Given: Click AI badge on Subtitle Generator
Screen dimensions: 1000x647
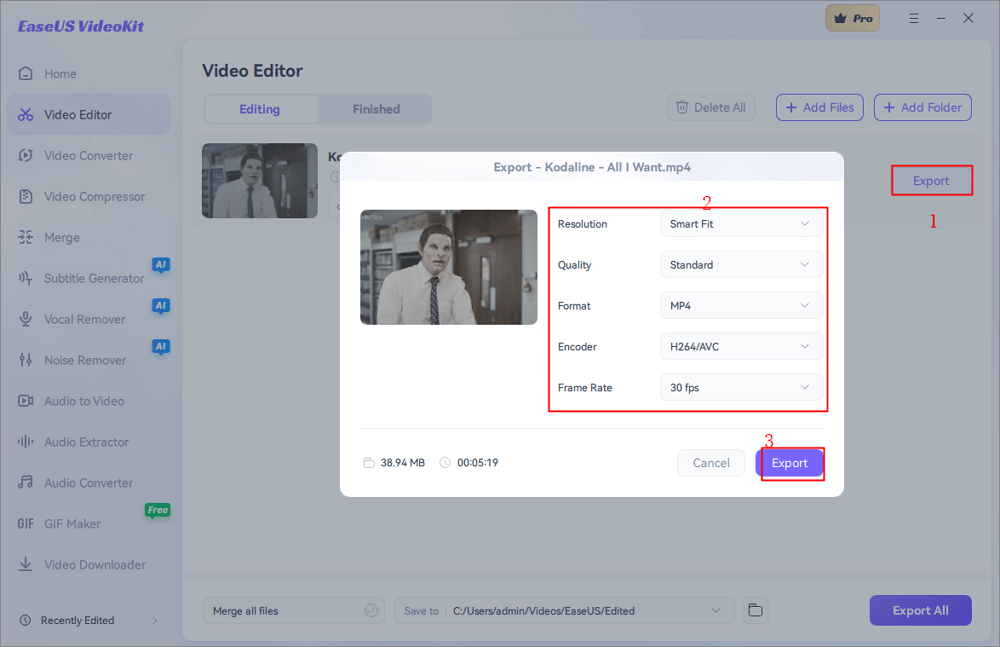Looking at the screenshot, I should coord(161,265).
